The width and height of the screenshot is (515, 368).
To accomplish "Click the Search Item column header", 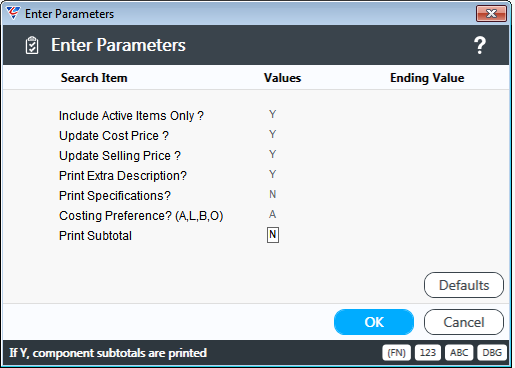I will tap(94, 78).
